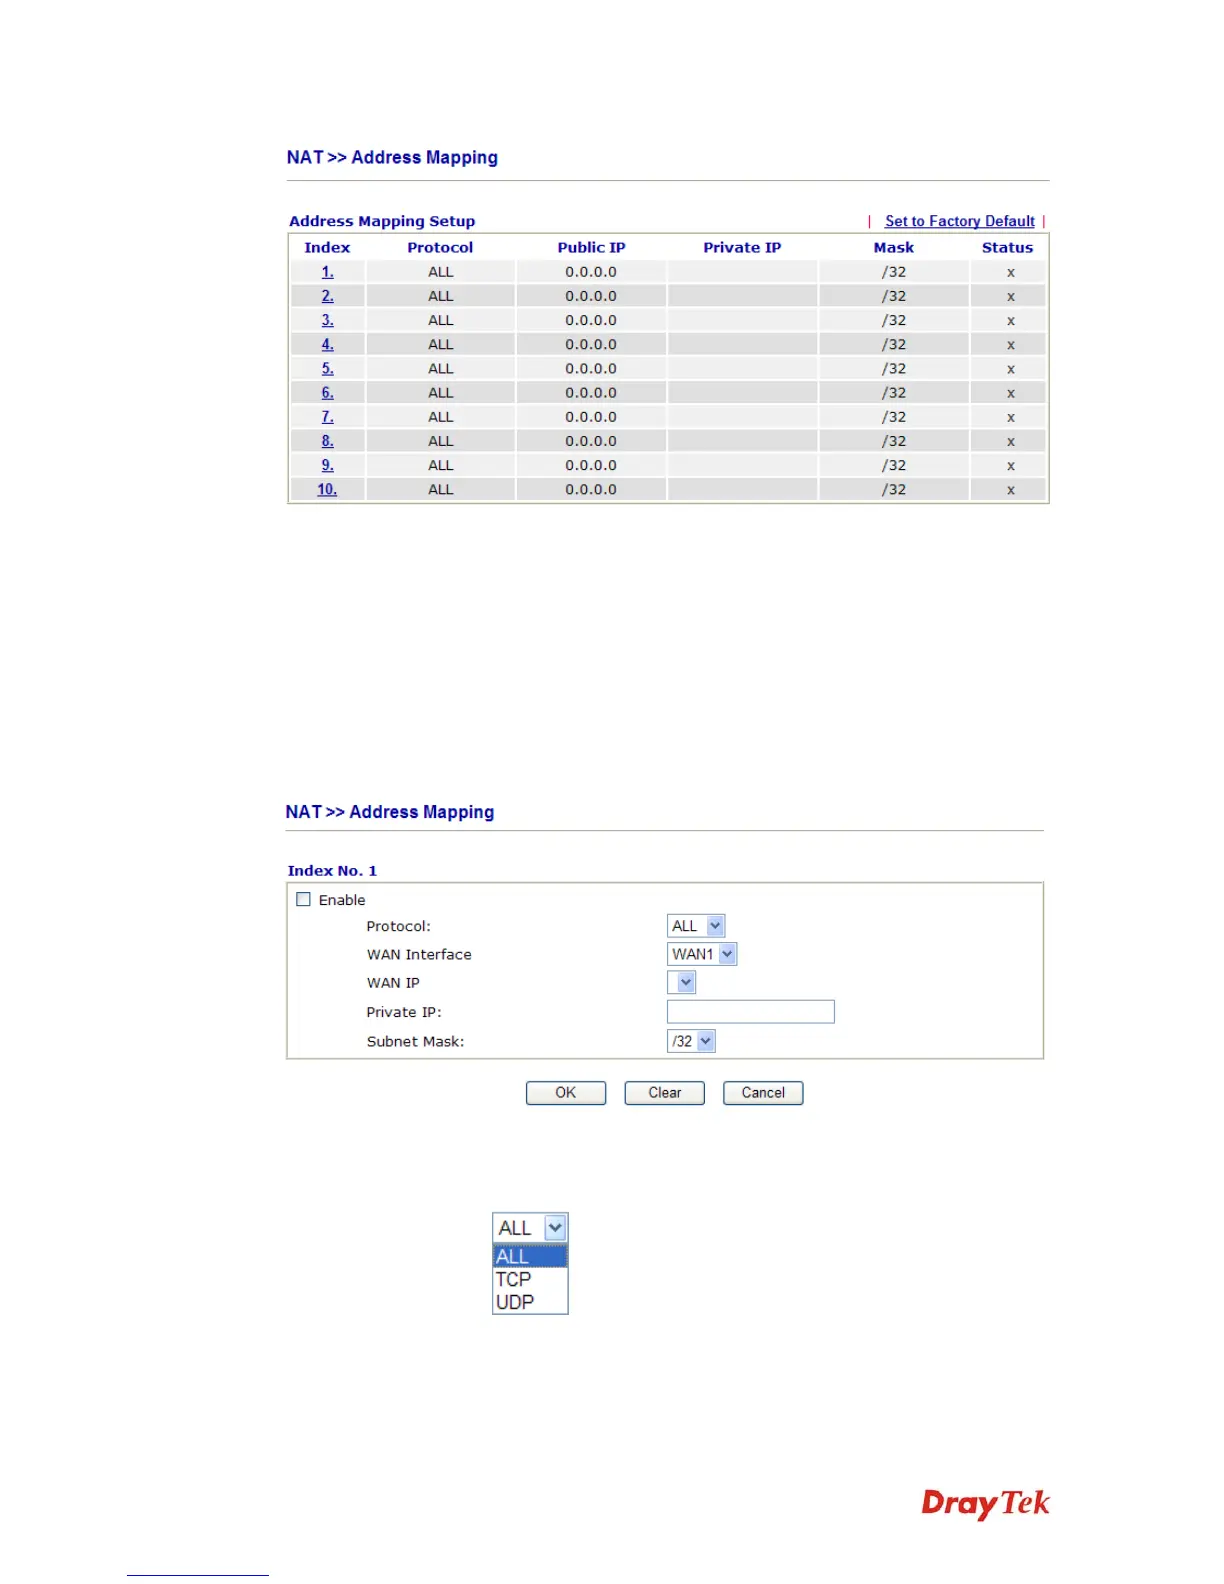Open index 7. address mapping entry
Image resolution: width=1224 pixels, height=1584 pixels.
tap(327, 417)
